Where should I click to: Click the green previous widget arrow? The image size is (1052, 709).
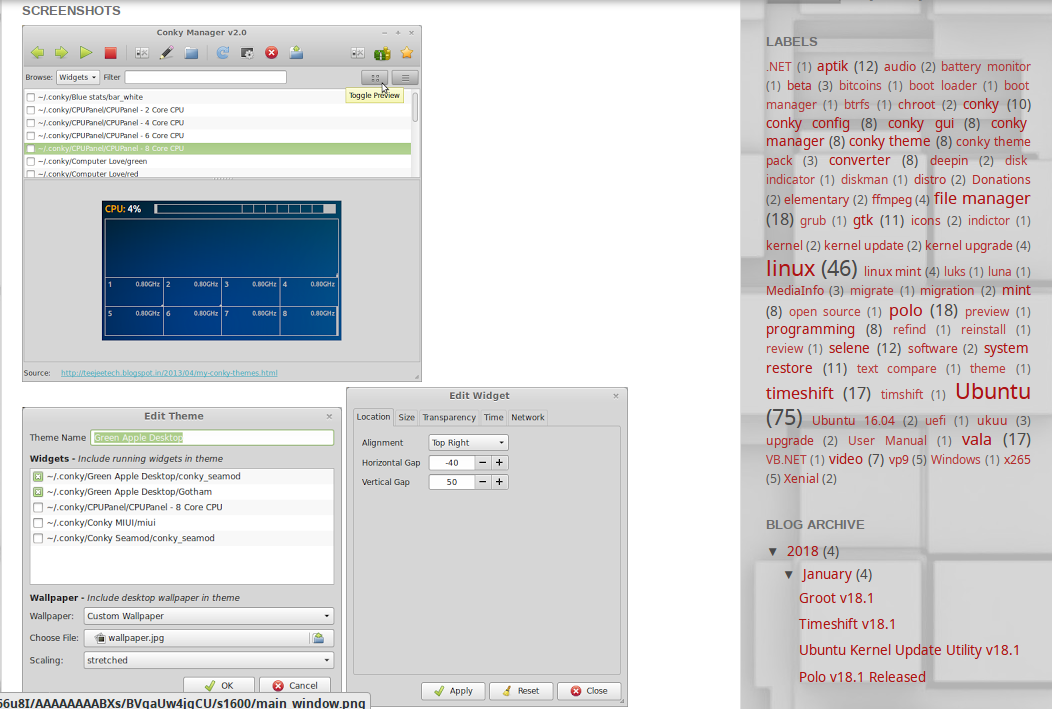pyautogui.click(x=38, y=52)
